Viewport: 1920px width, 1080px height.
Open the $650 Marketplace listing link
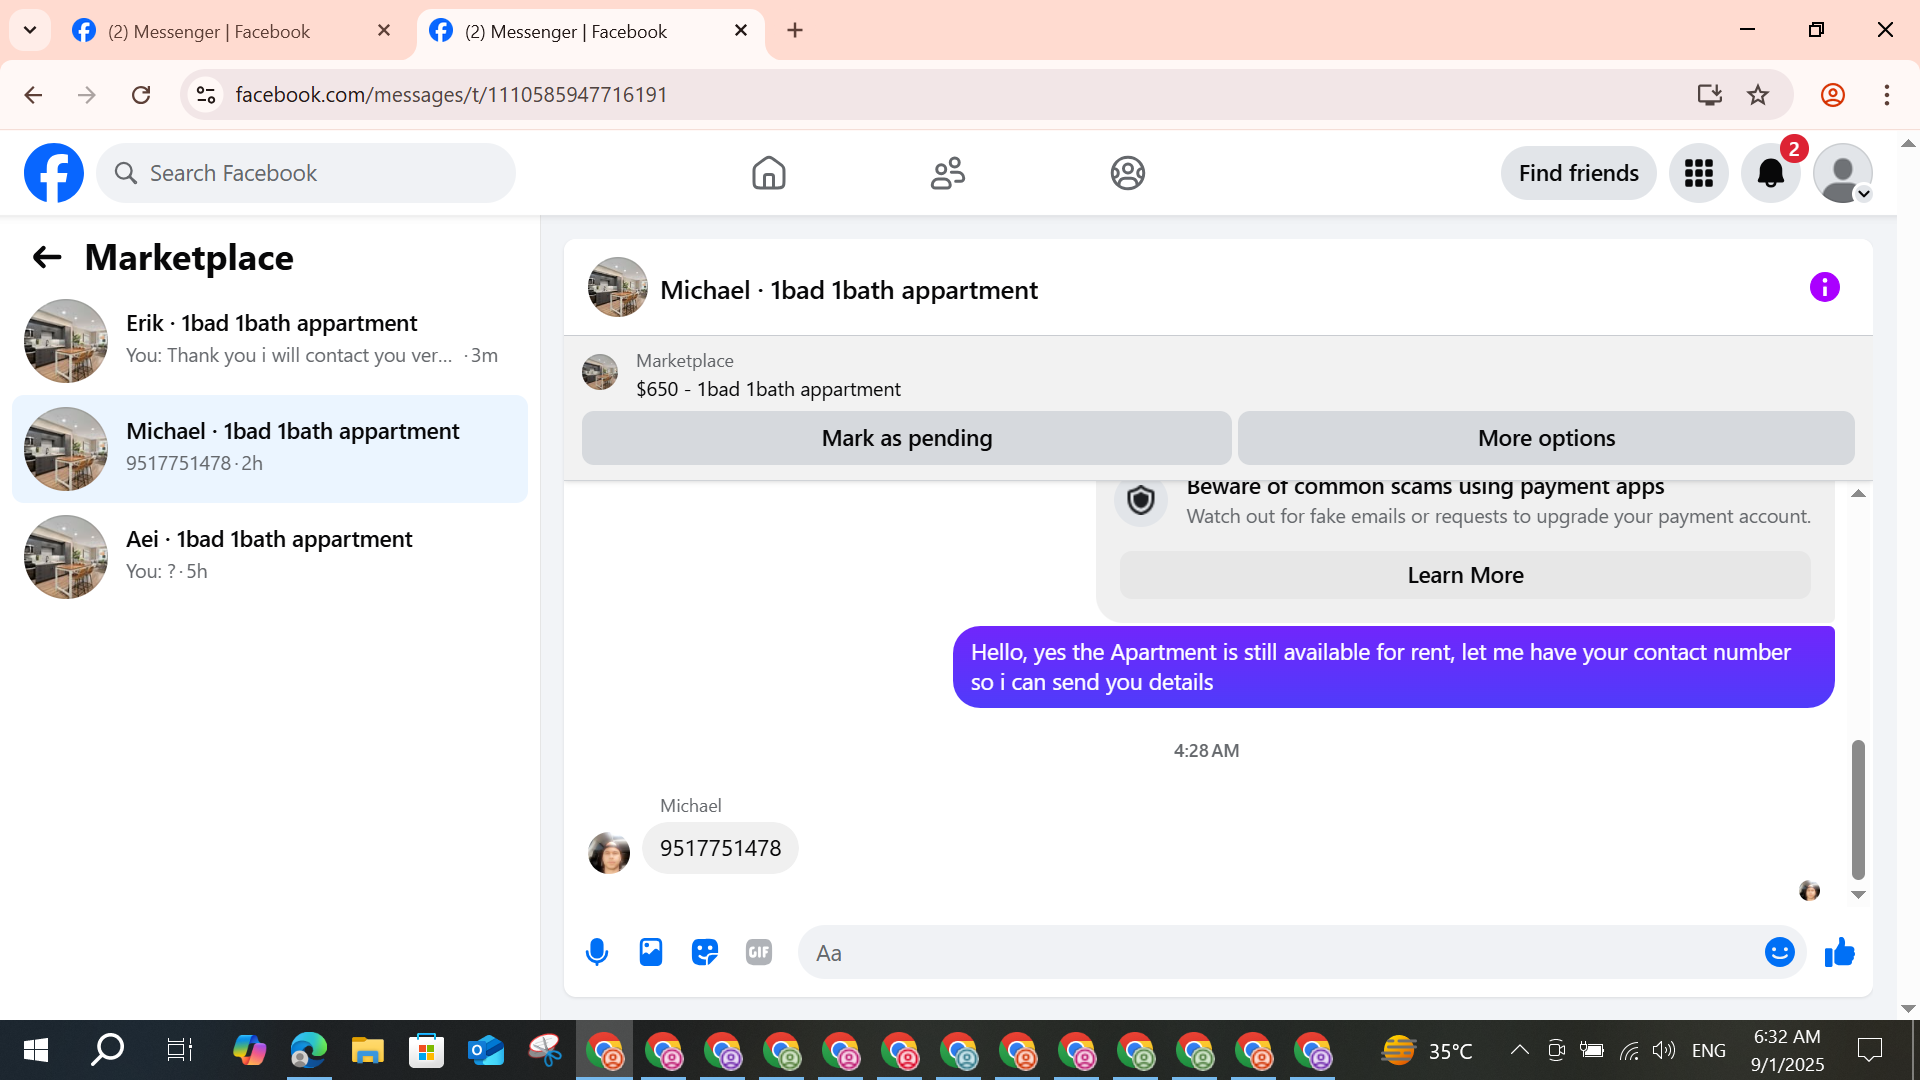768,389
